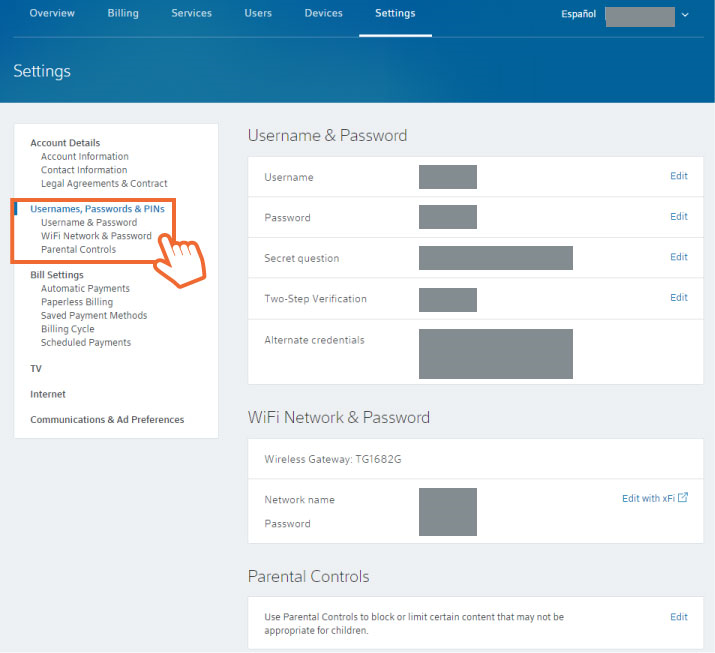
Task: Expand the TV section in sidebar
Action: (36, 369)
